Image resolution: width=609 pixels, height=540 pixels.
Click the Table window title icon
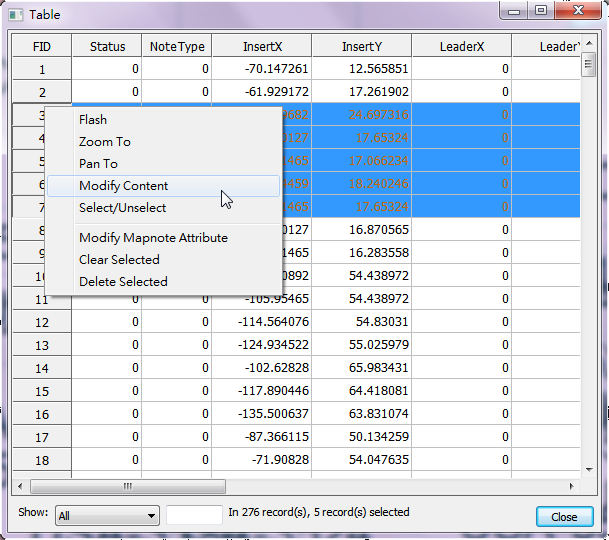16,14
